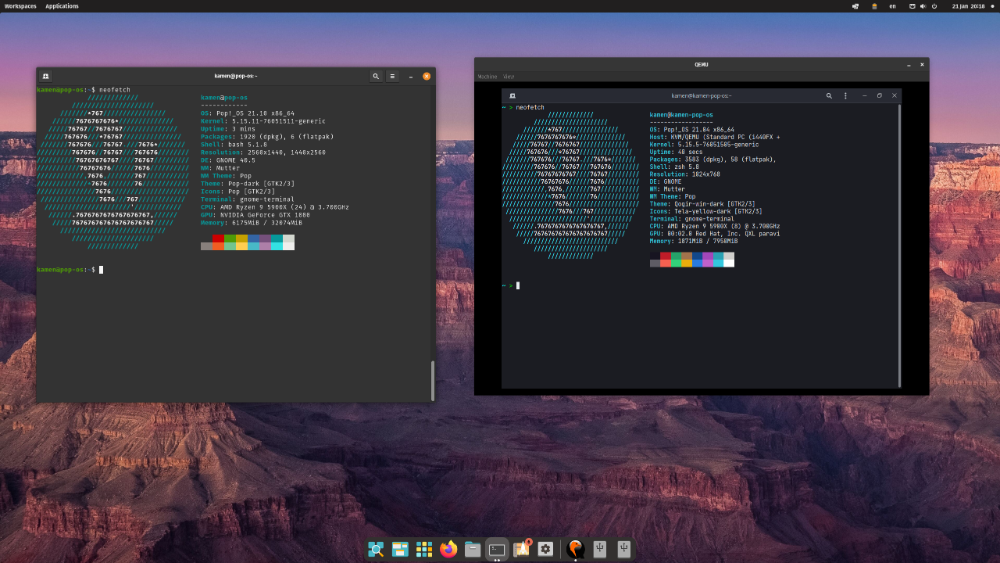Click the left terminal title 'kamen@pop-os'
The image size is (1000, 563).
(x=236, y=76)
